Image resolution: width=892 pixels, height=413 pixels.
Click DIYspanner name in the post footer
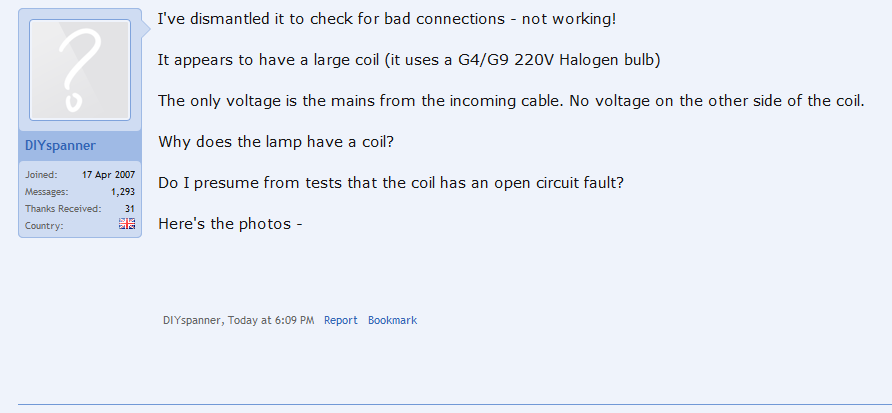coord(192,321)
